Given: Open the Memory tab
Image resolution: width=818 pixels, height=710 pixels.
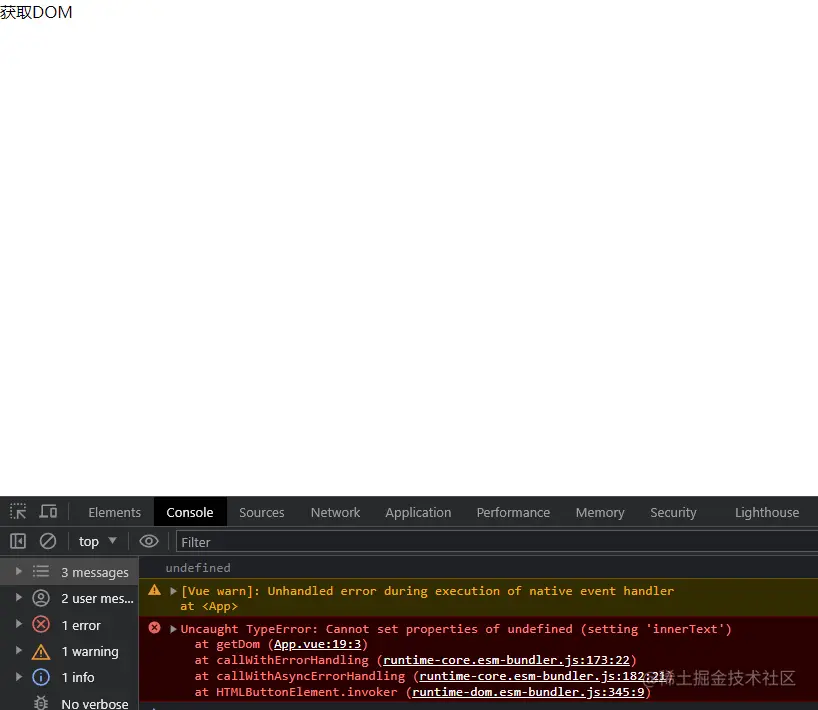Looking at the screenshot, I should click(x=600, y=512).
